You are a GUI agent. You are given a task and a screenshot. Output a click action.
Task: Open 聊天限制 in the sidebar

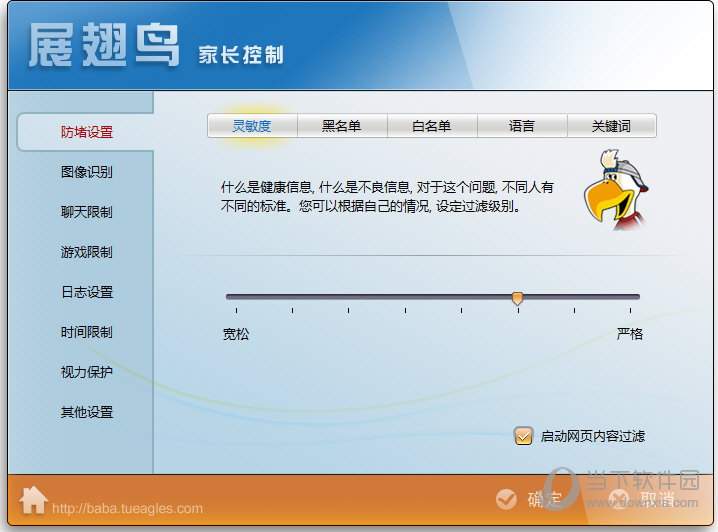tap(87, 212)
